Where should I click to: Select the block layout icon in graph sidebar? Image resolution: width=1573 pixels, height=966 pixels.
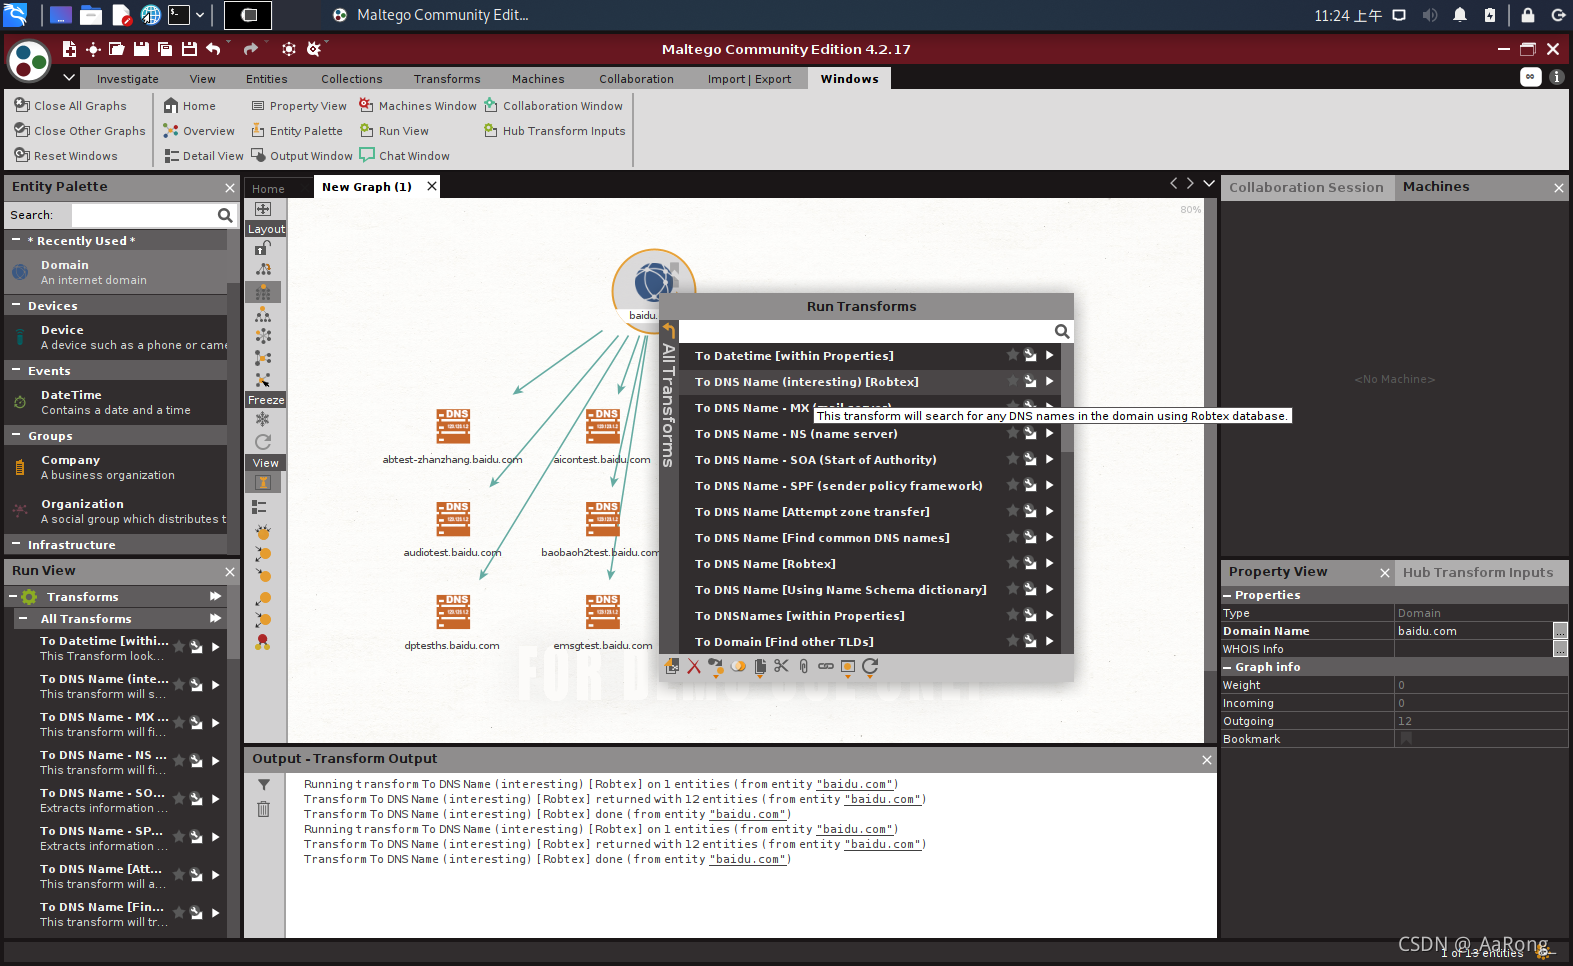click(x=263, y=292)
